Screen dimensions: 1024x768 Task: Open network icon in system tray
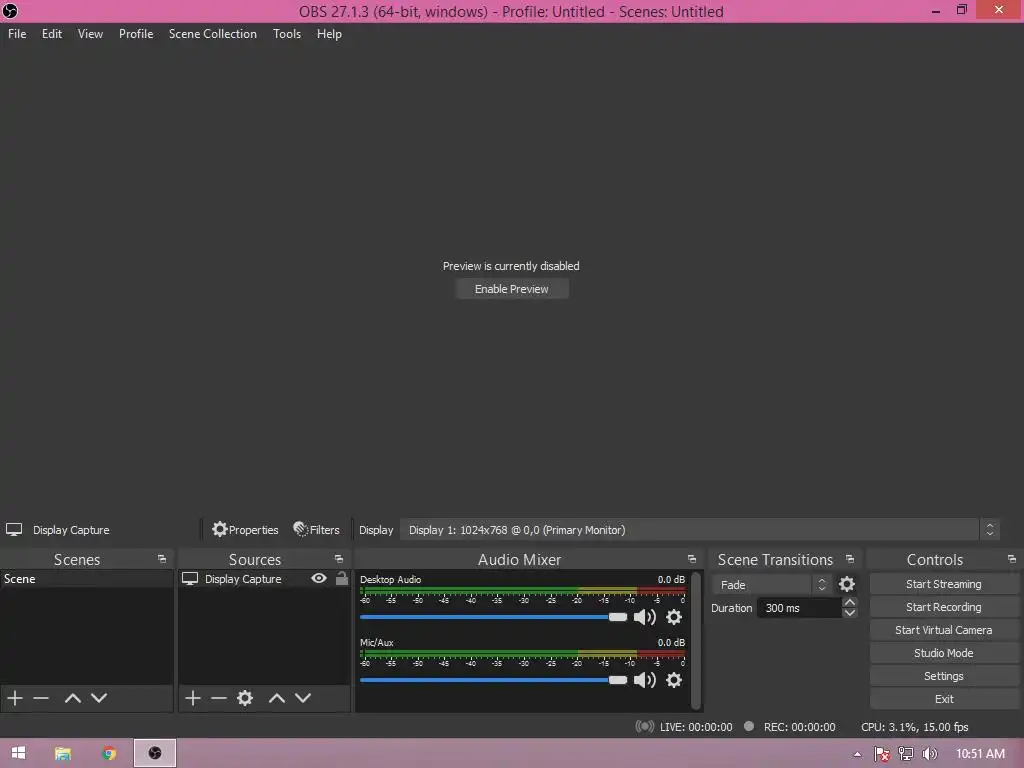coord(906,754)
